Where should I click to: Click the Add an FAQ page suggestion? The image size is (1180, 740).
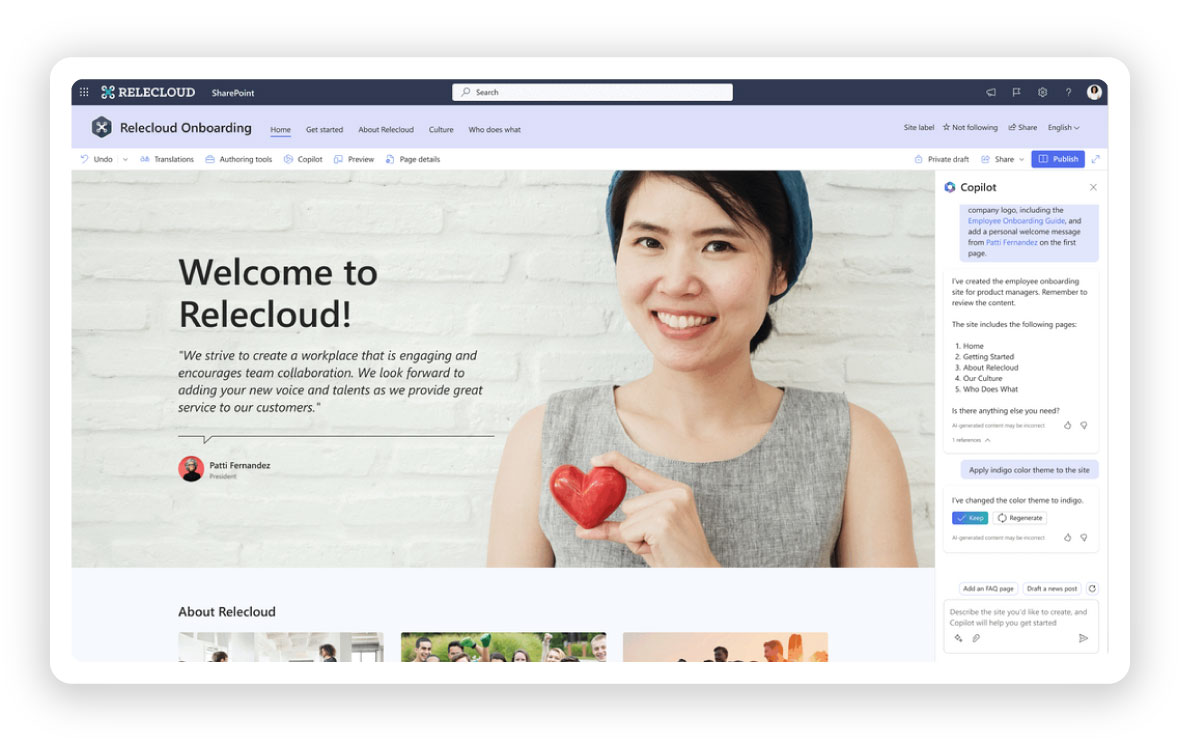click(x=988, y=589)
